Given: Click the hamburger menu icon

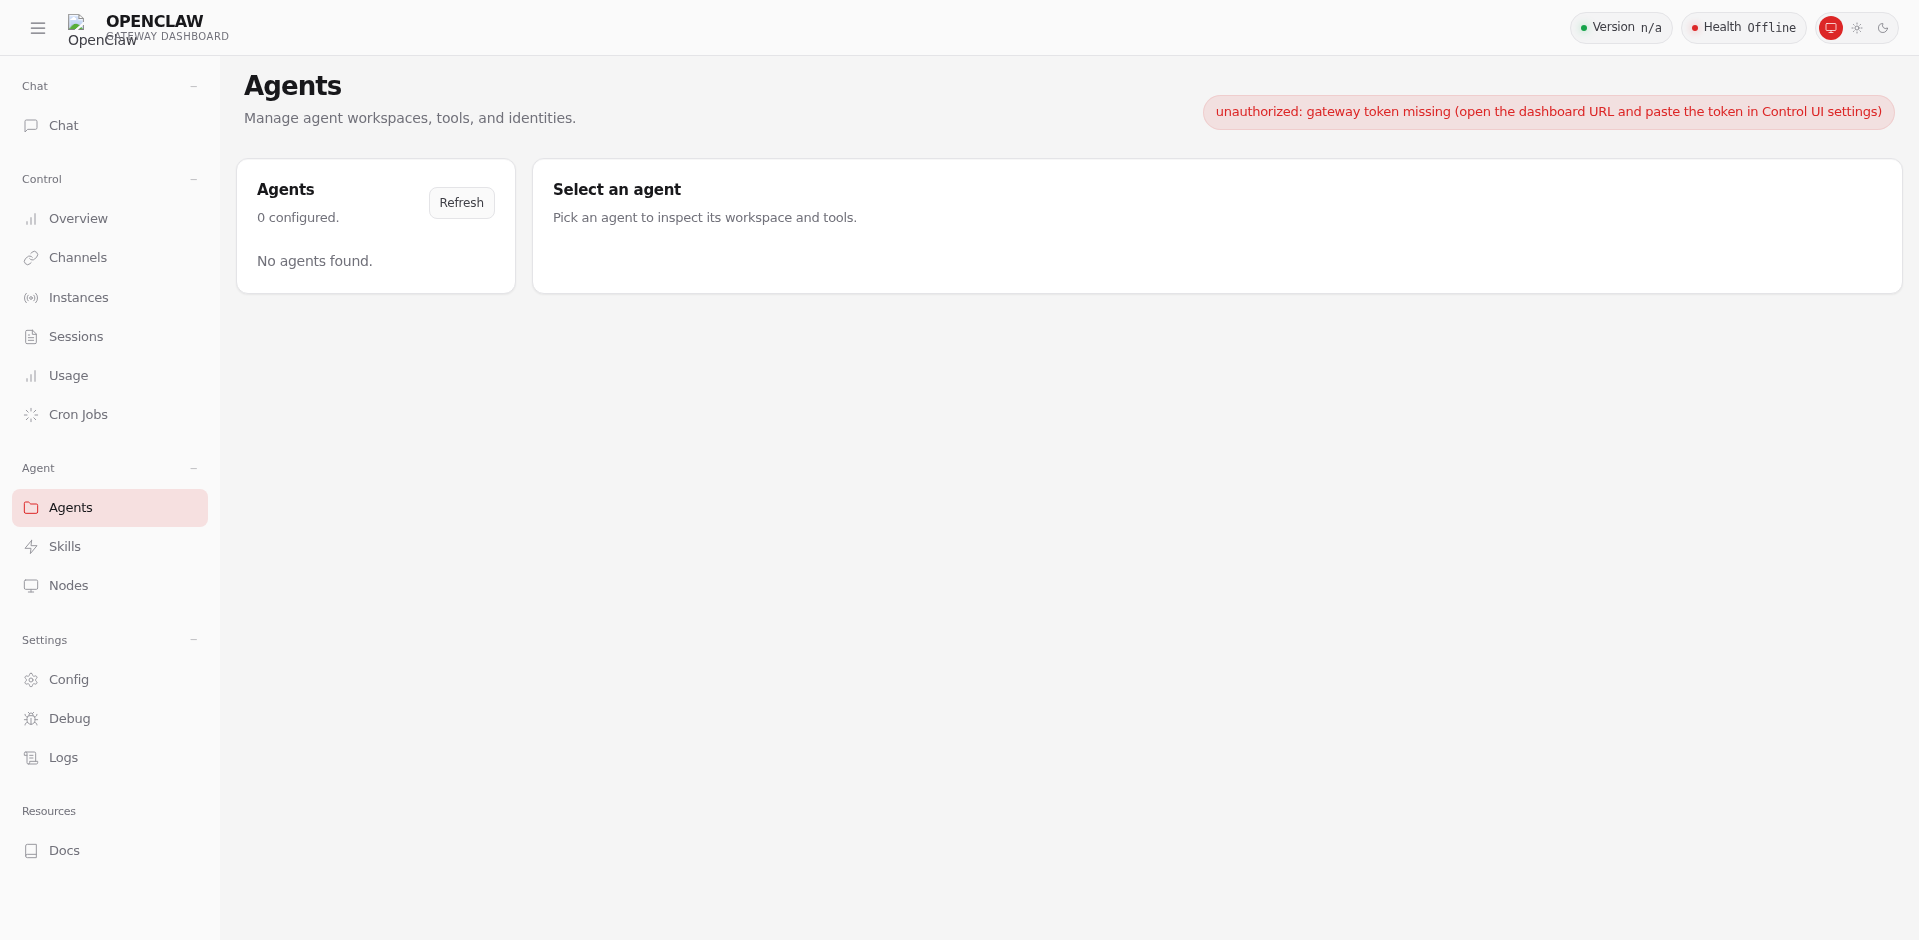Looking at the screenshot, I should 38,28.
